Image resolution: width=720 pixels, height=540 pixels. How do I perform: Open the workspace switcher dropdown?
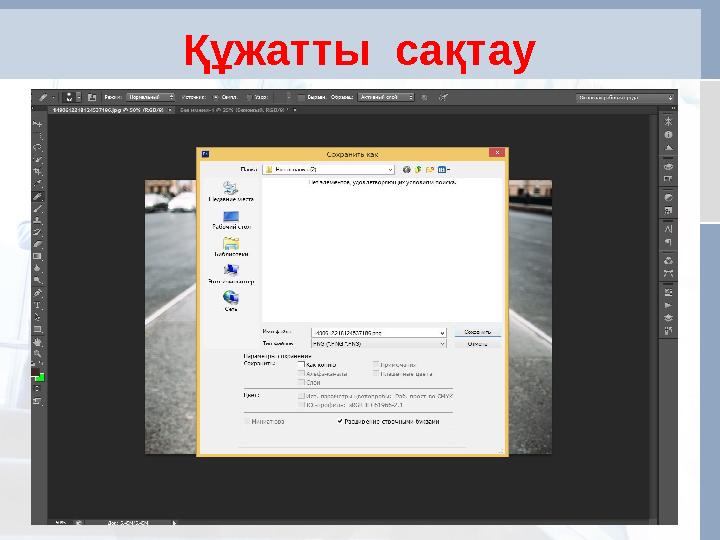pyautogui.click(x=624, y=97)
